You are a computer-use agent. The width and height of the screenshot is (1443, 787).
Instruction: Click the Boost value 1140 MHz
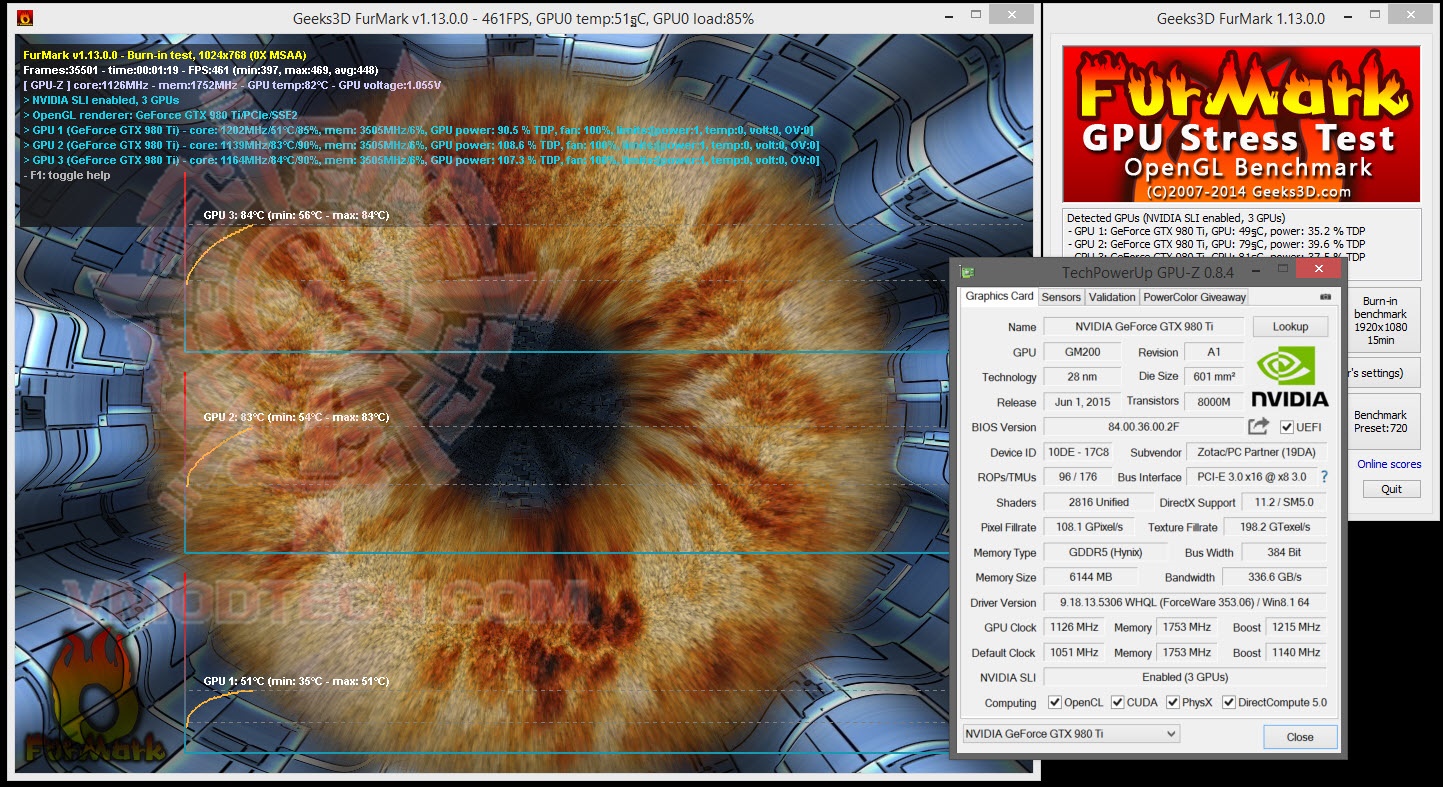click(1295, 652)
